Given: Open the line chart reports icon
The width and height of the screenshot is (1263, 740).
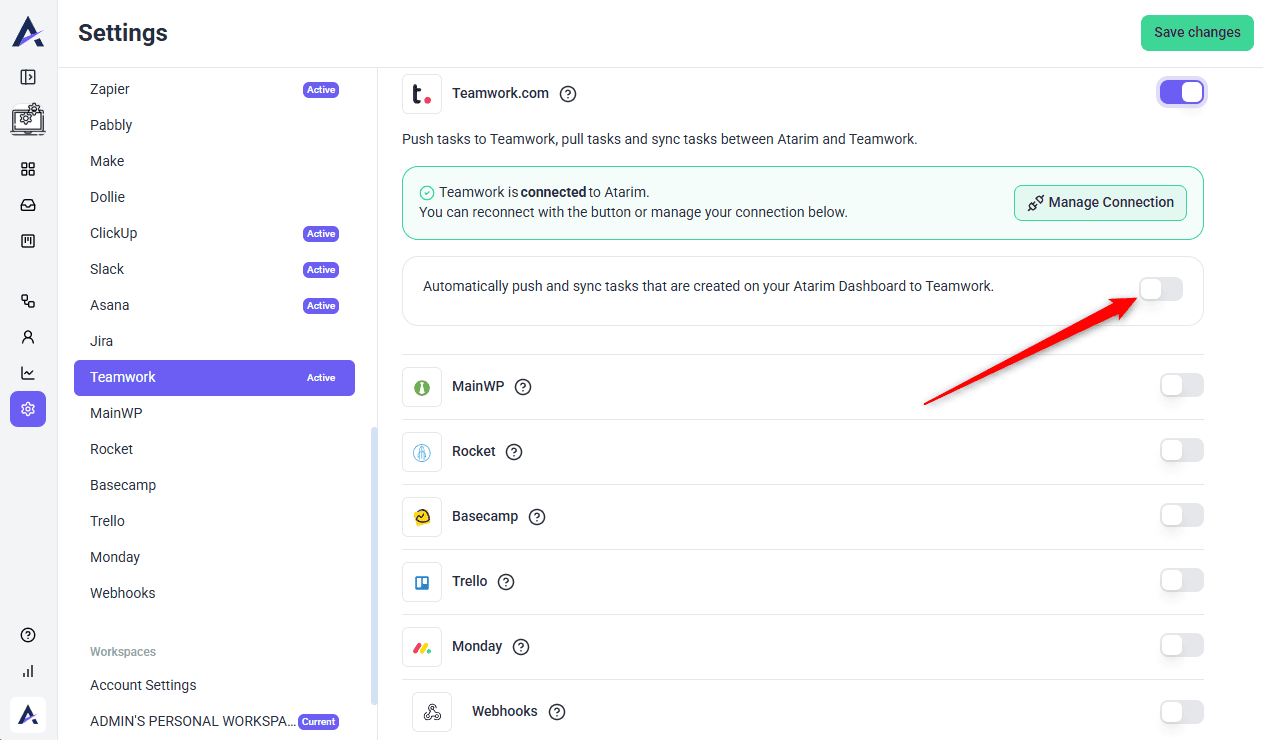Looking at the screenshot, I should 28,373.
